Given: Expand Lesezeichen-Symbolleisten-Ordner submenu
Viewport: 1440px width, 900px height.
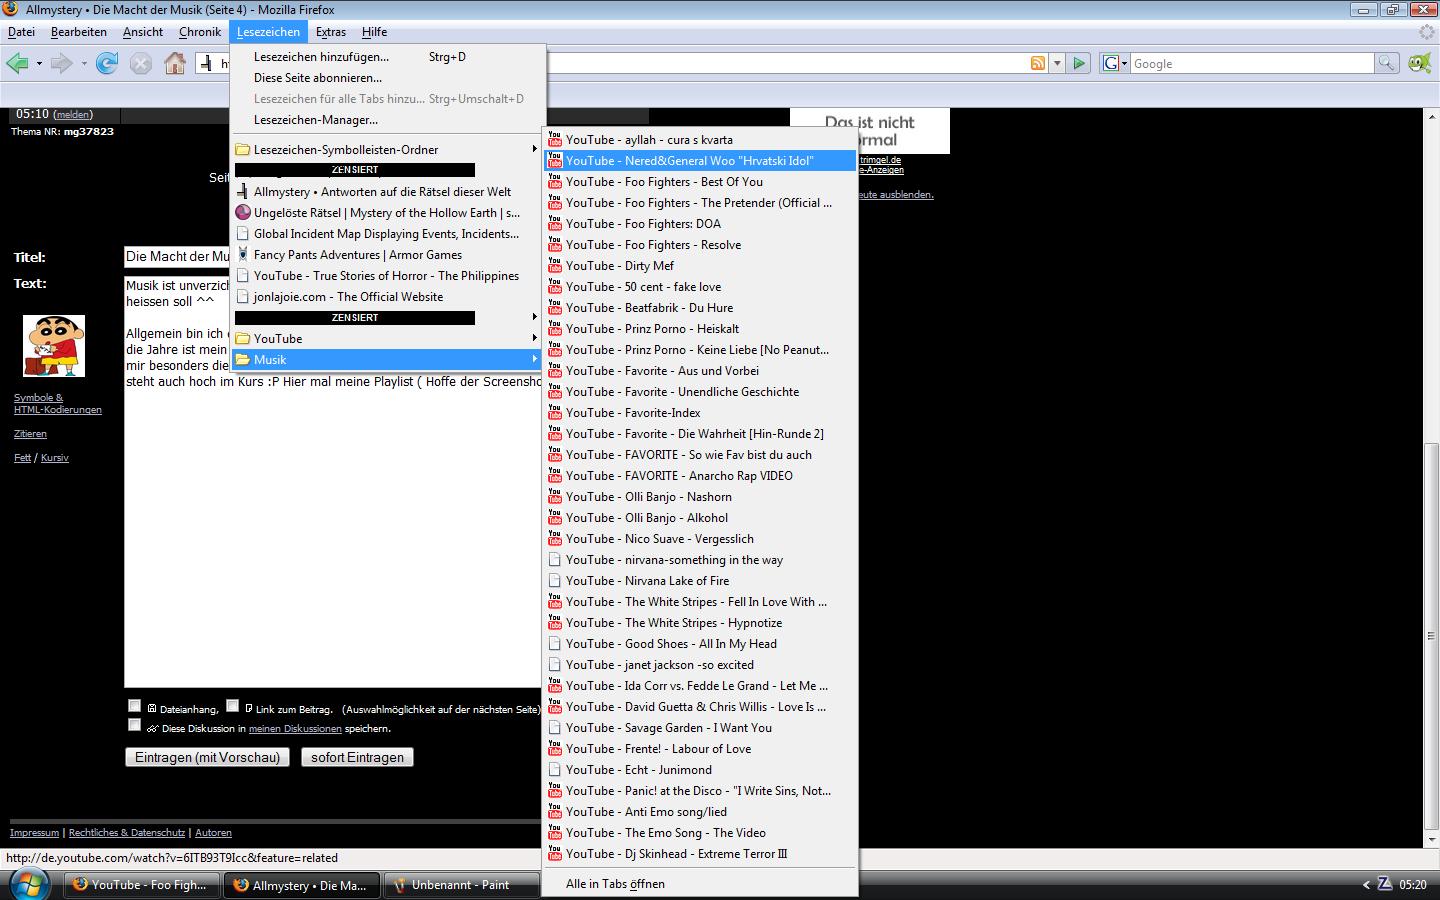Looking at the screenshot, I should [x=534, y=149].
